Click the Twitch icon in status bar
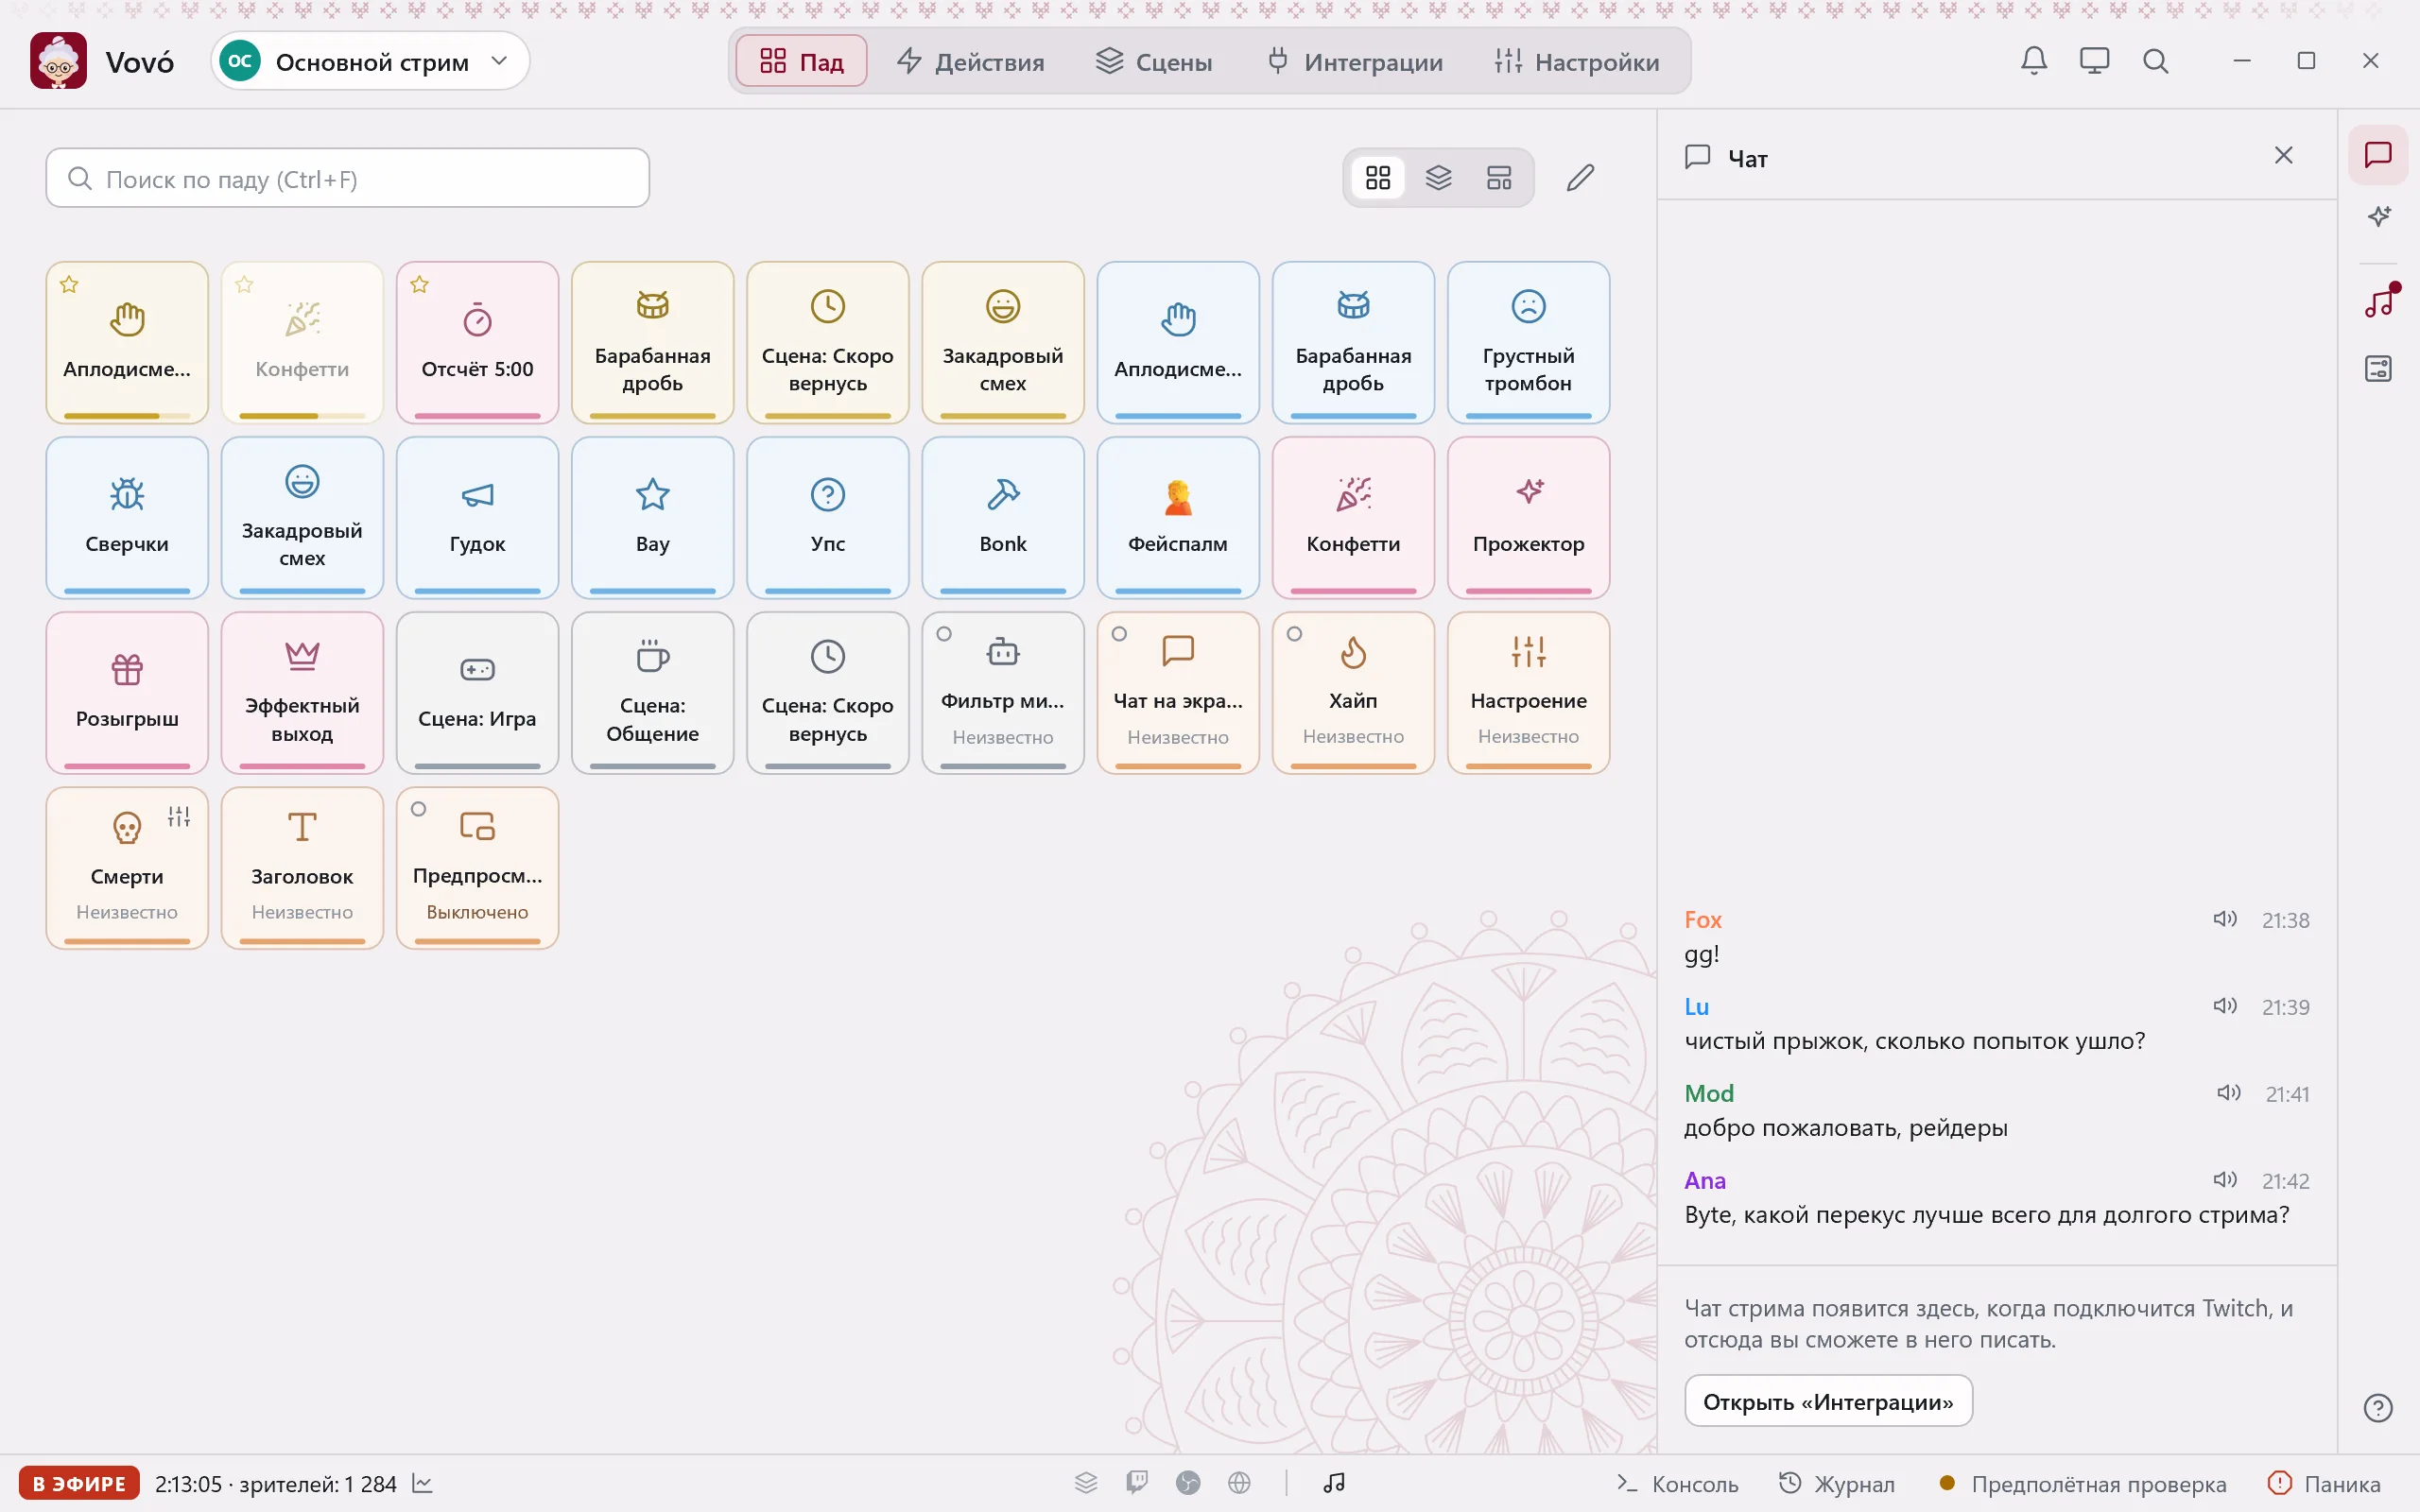The image size is (2420, 1512). point(1136,1483)
